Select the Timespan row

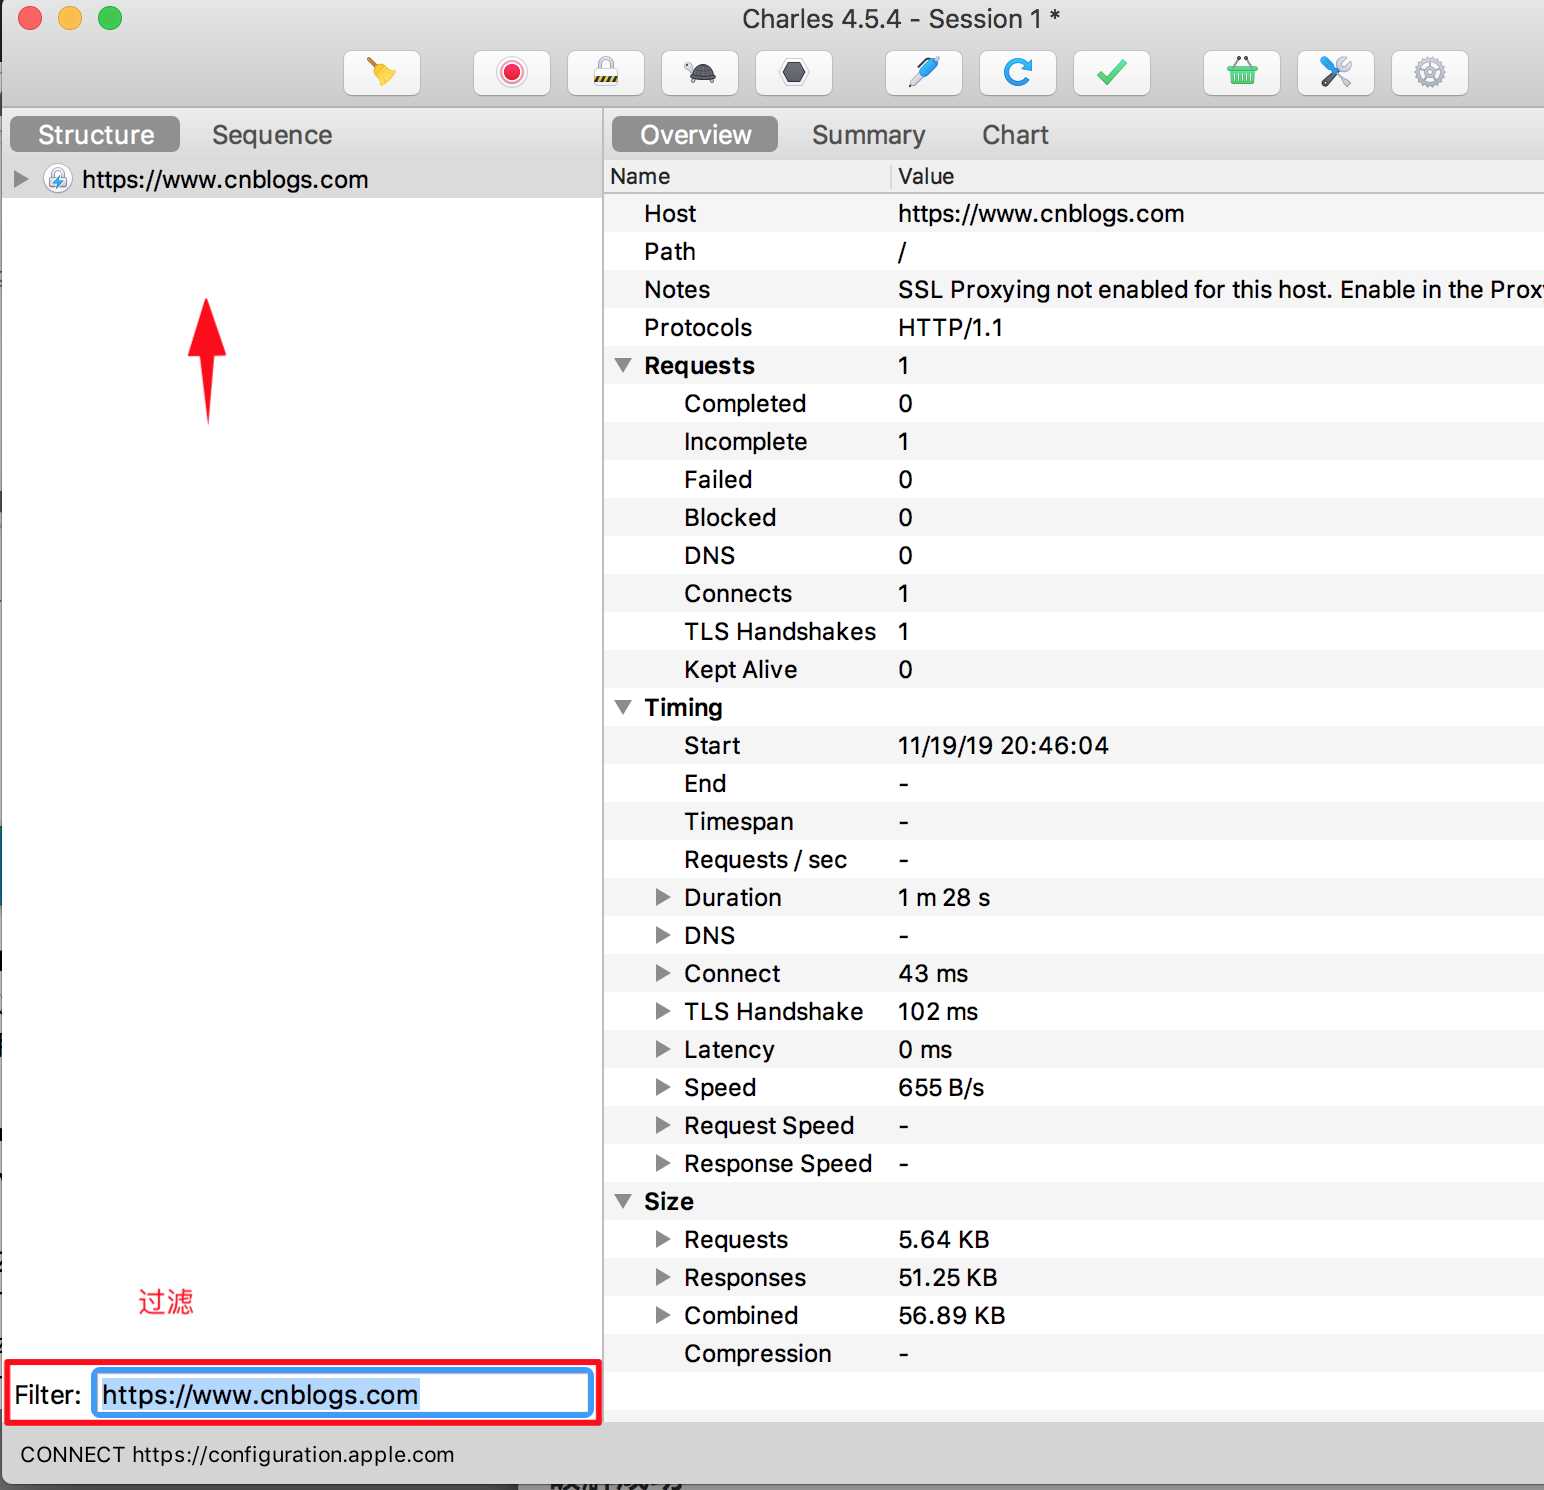click(1074, 821)
